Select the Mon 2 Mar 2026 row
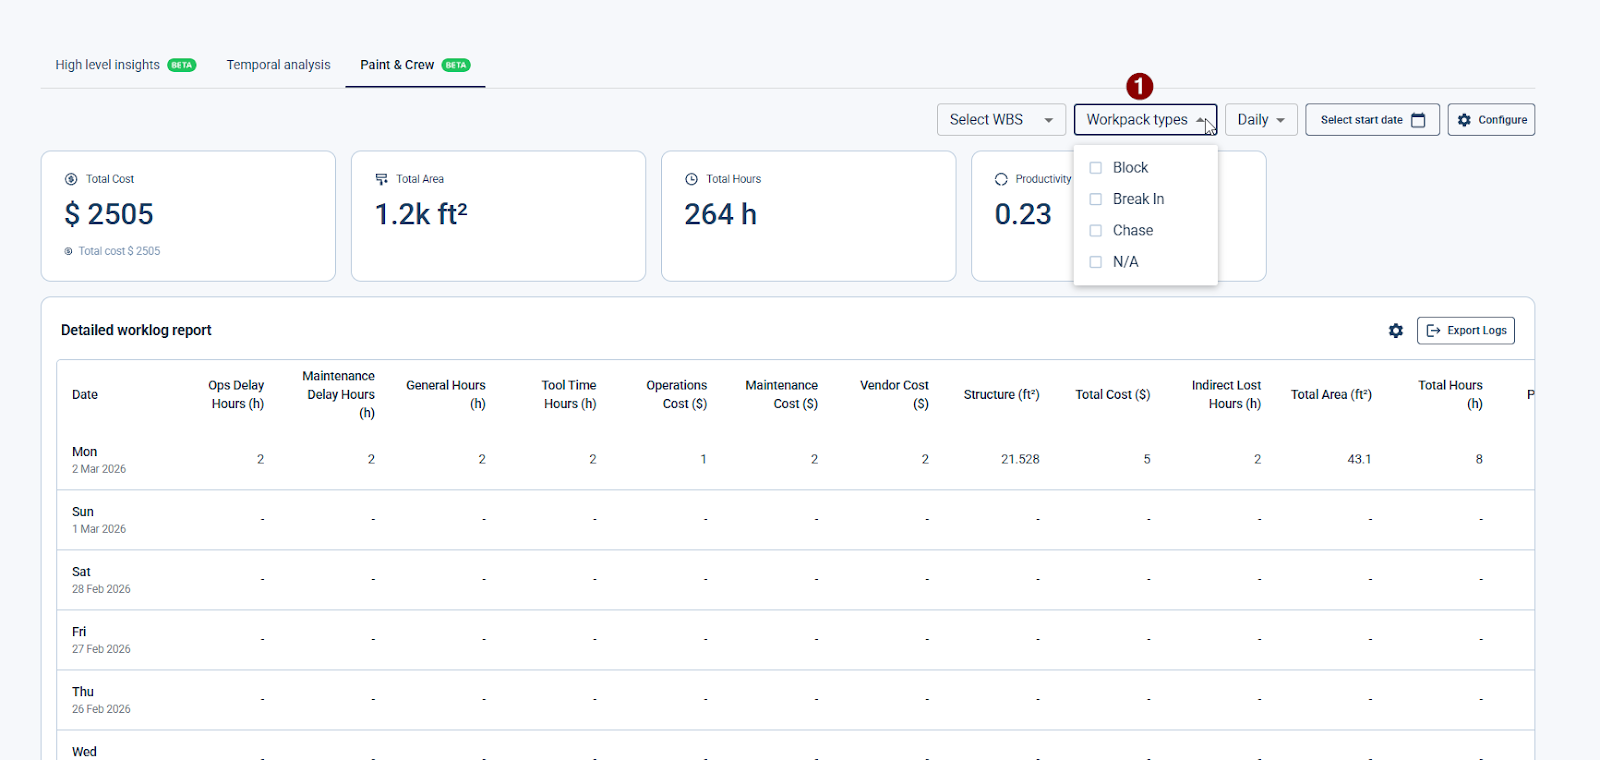Screen dimensions: 1600x760 tap(99, 460)
